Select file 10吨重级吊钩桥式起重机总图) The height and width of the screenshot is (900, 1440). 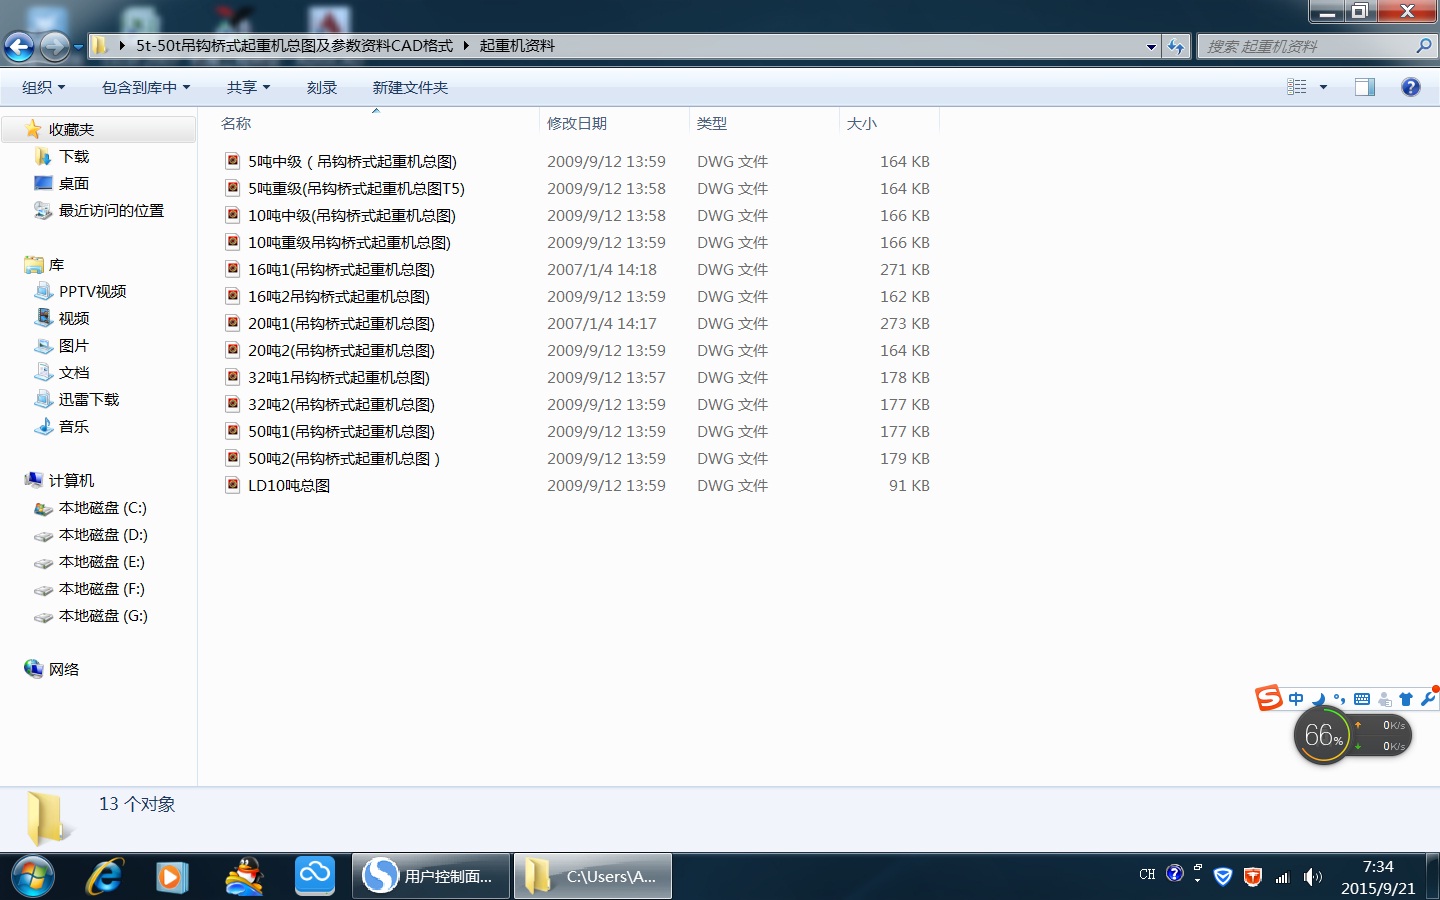(x=349, y=242)
